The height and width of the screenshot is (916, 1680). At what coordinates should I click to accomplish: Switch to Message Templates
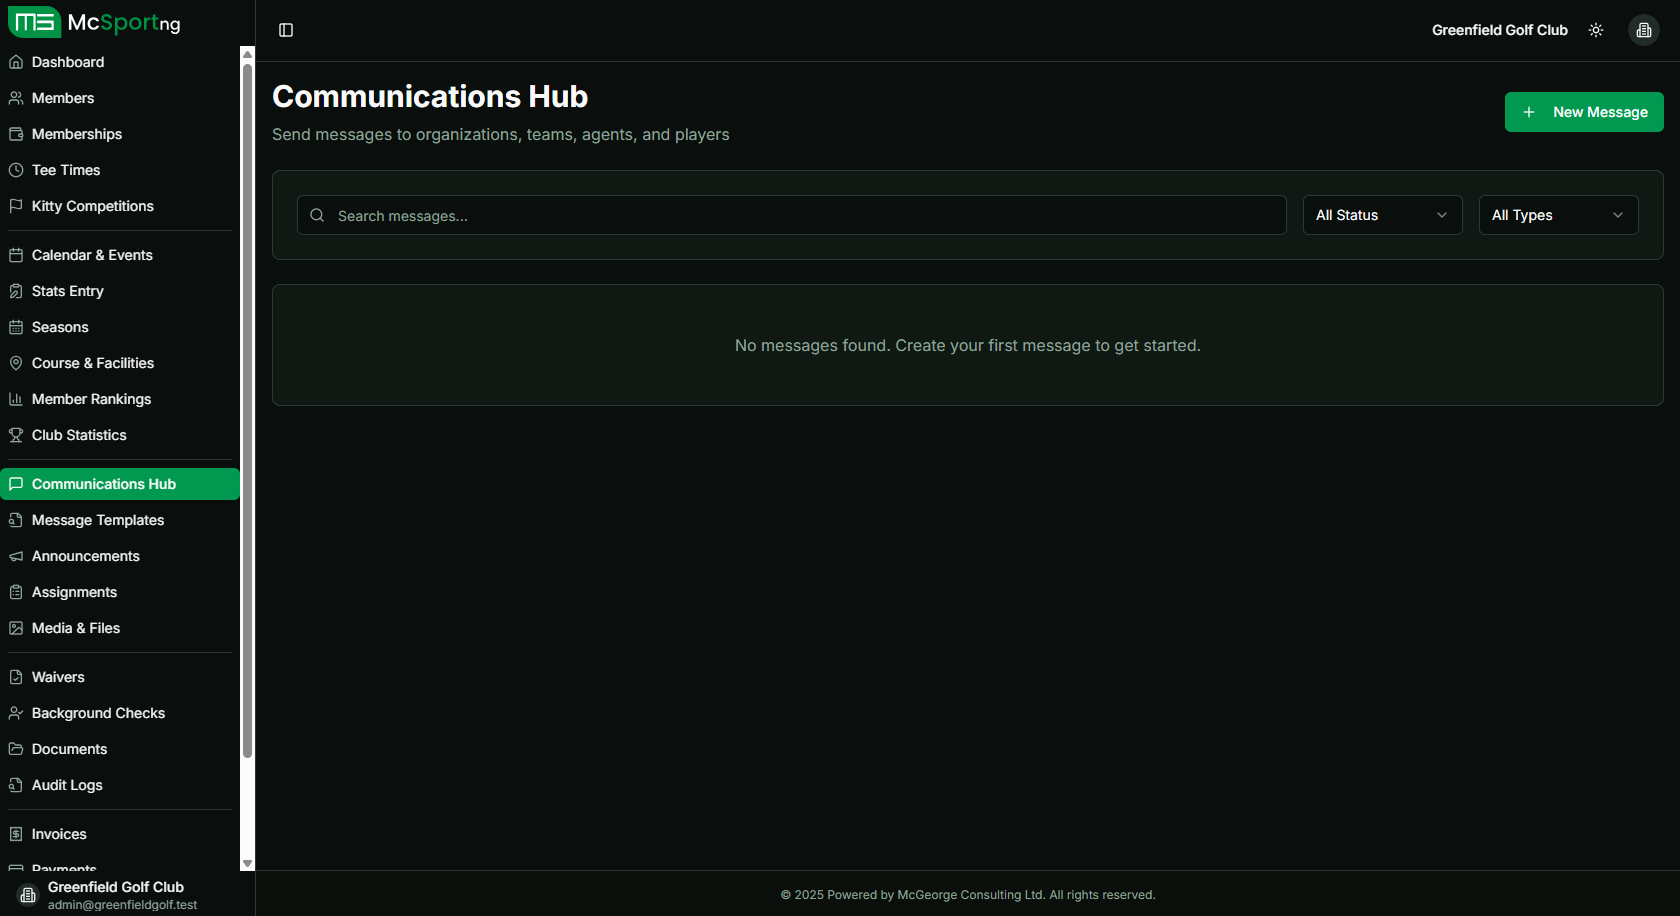[97, 520]
